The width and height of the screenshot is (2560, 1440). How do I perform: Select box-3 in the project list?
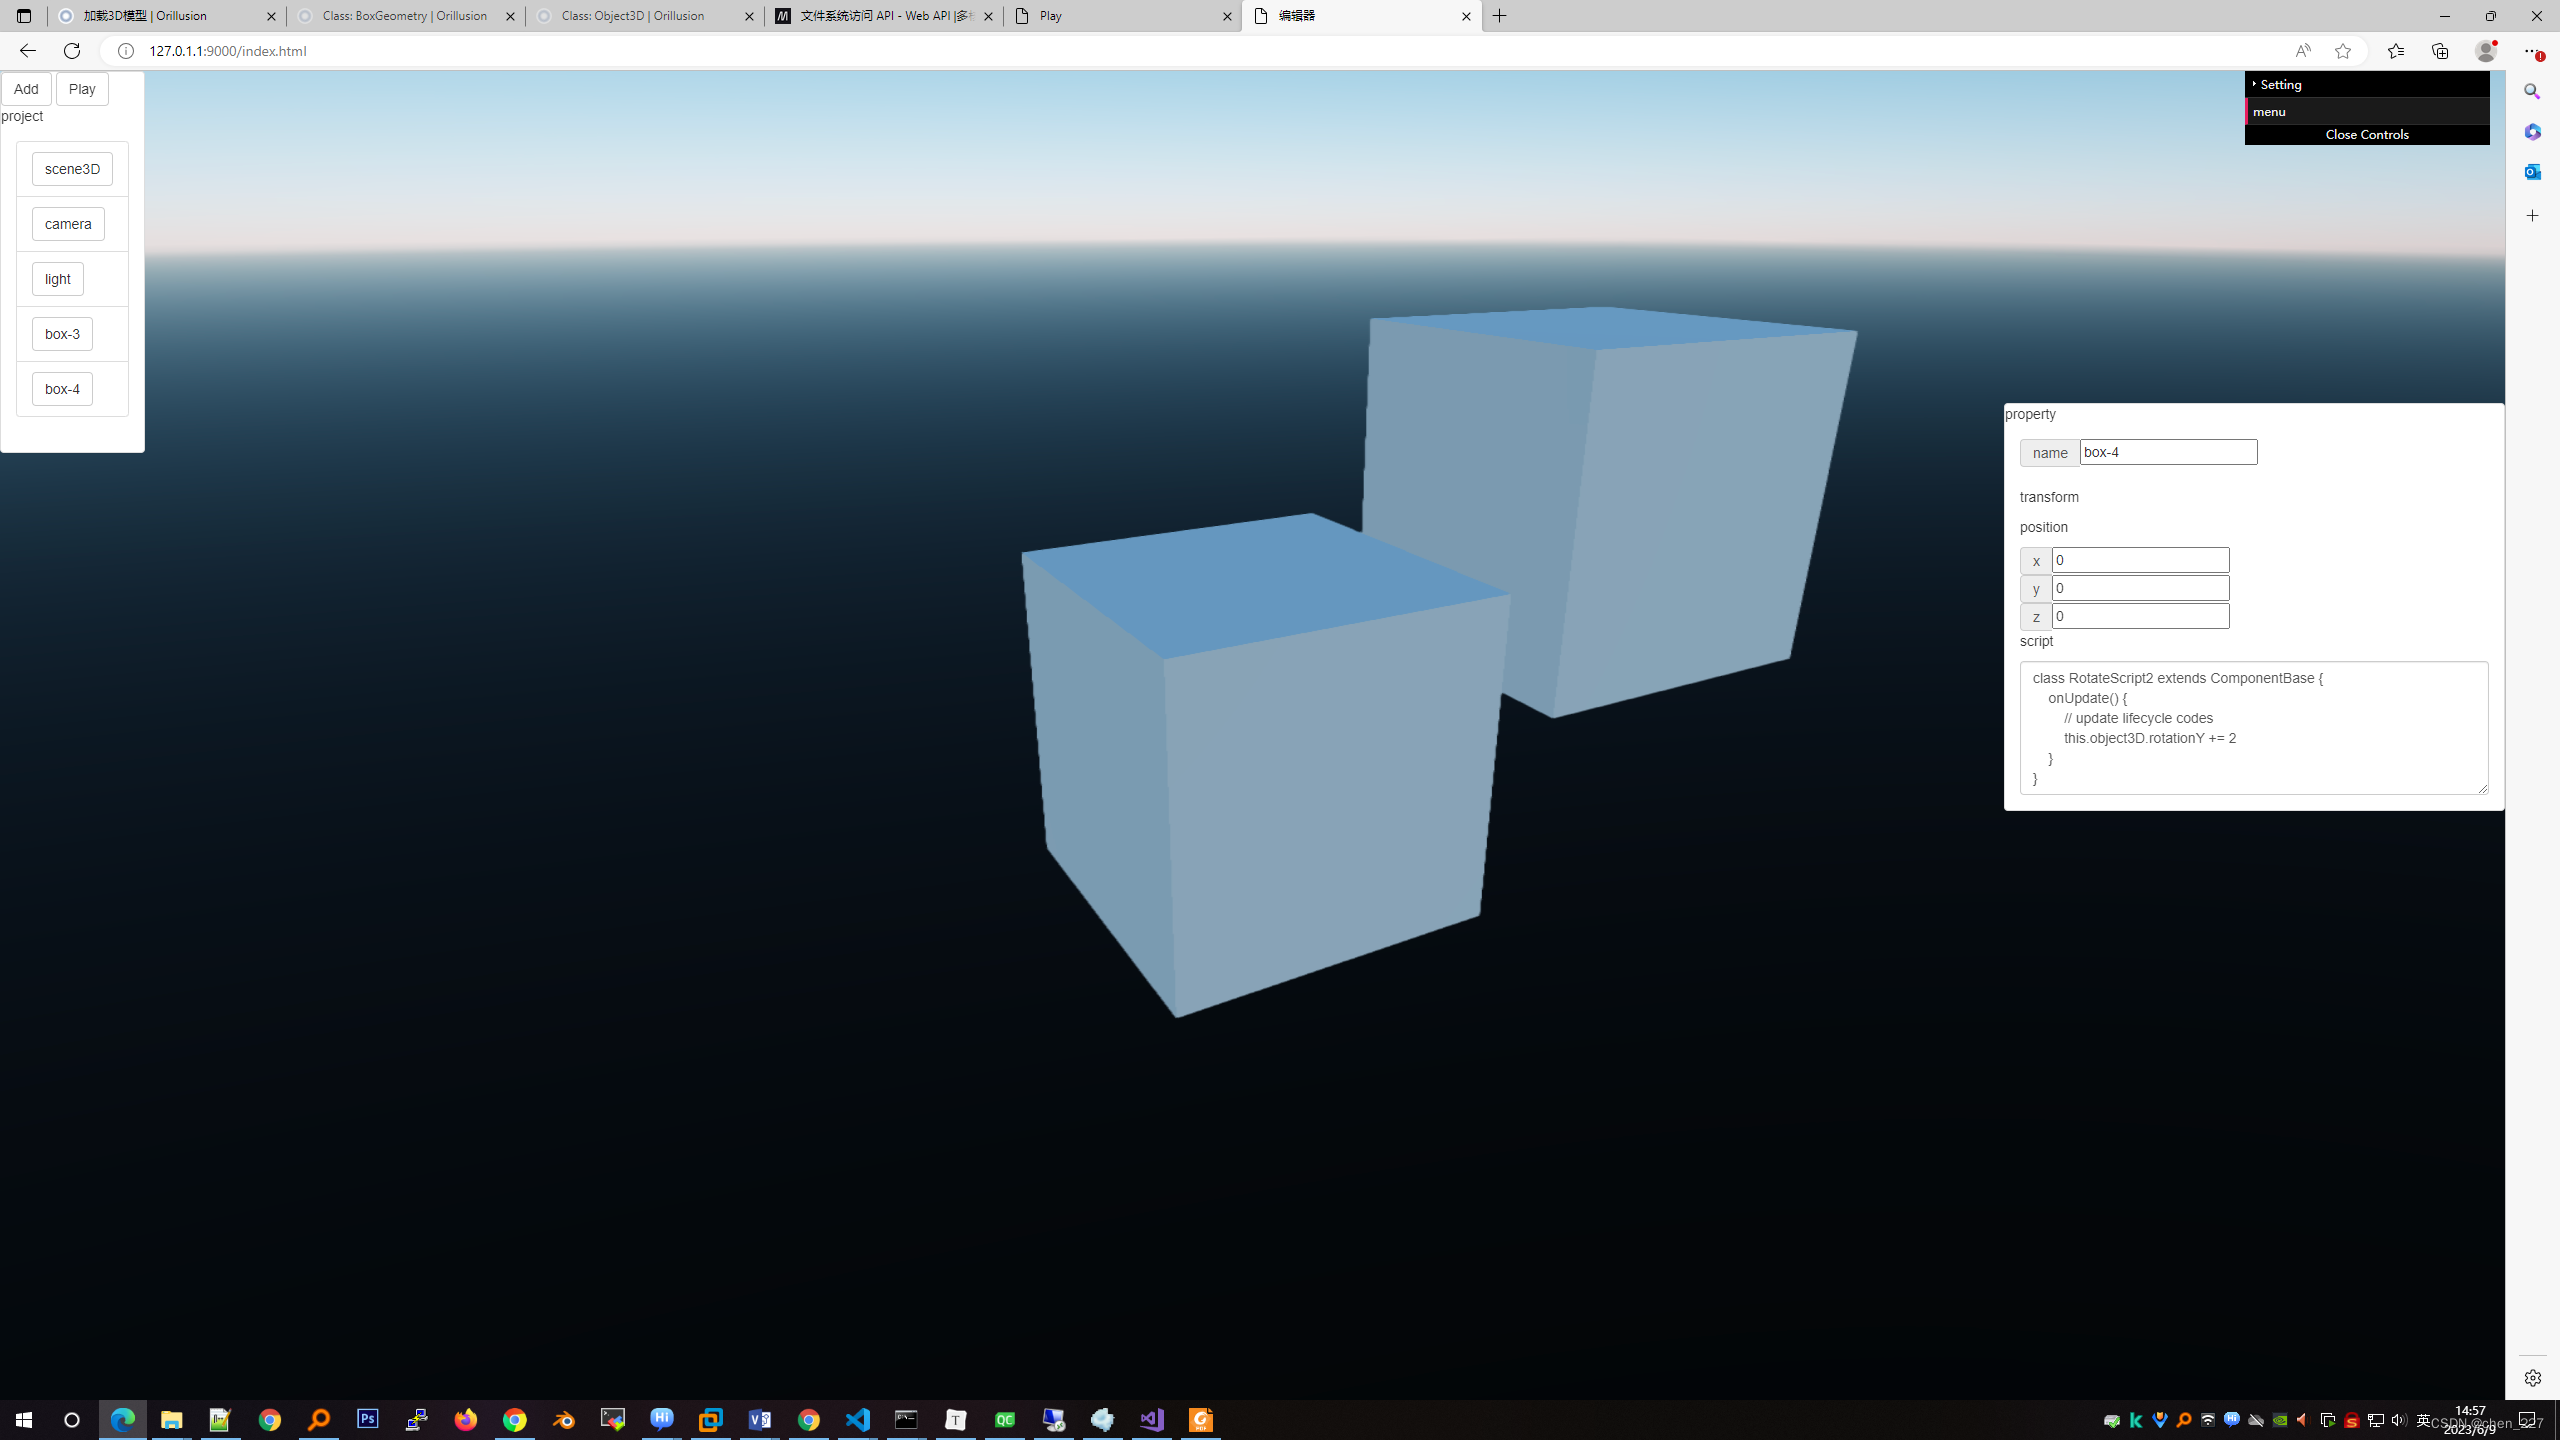(62, 334)
